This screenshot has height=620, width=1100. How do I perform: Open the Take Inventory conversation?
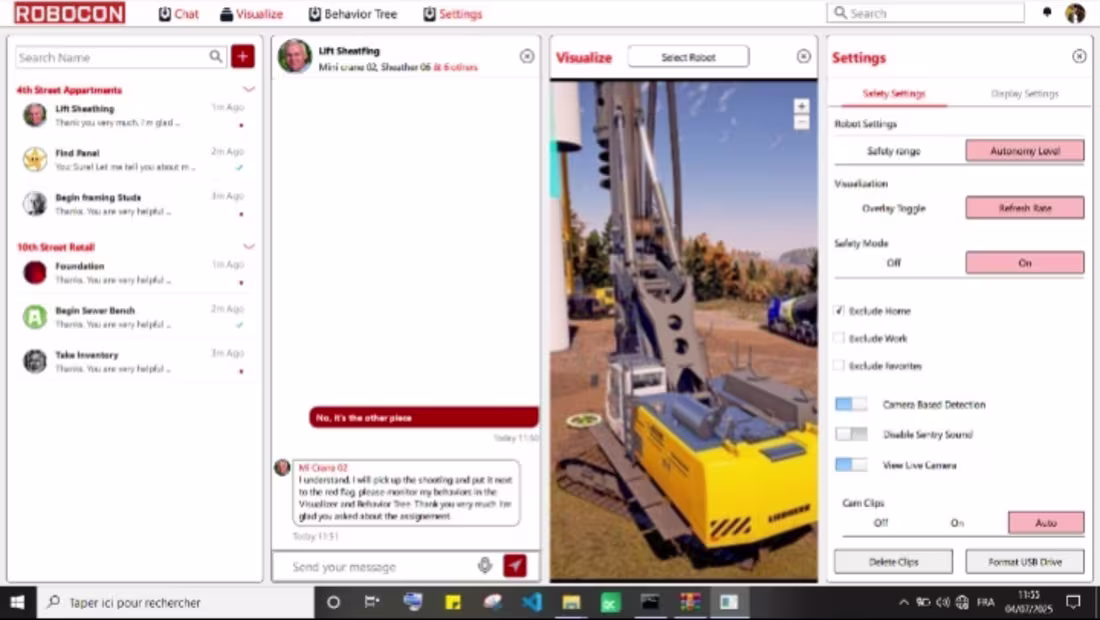point(133,361)
